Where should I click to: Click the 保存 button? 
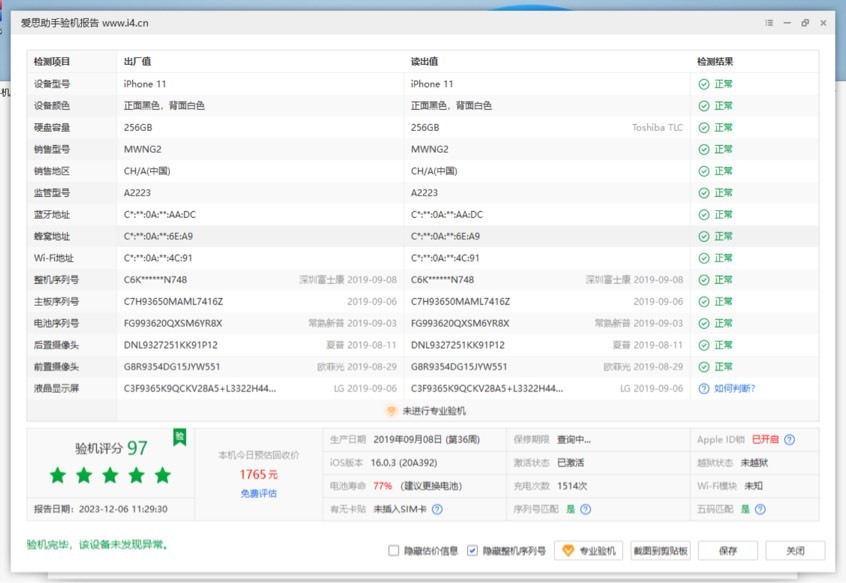click(728, 551)
